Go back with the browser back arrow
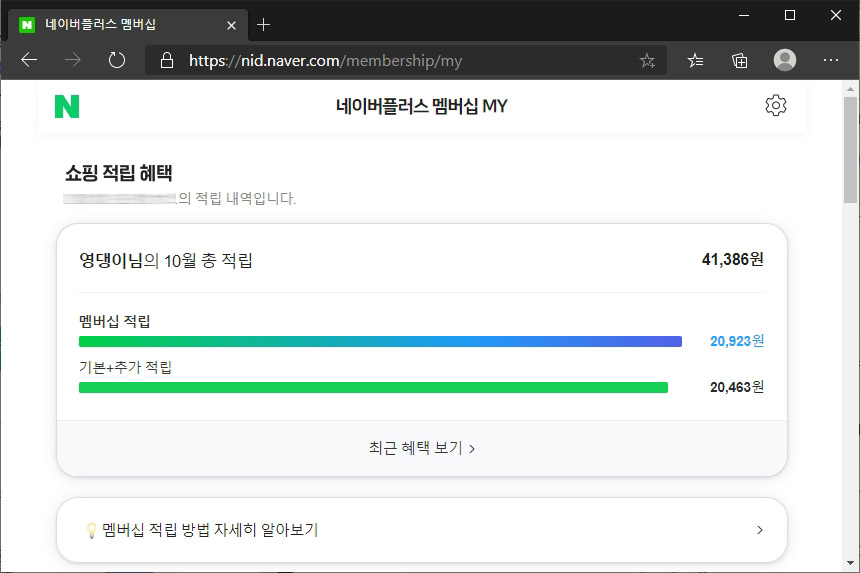860x573 pixels. (29, 60)
